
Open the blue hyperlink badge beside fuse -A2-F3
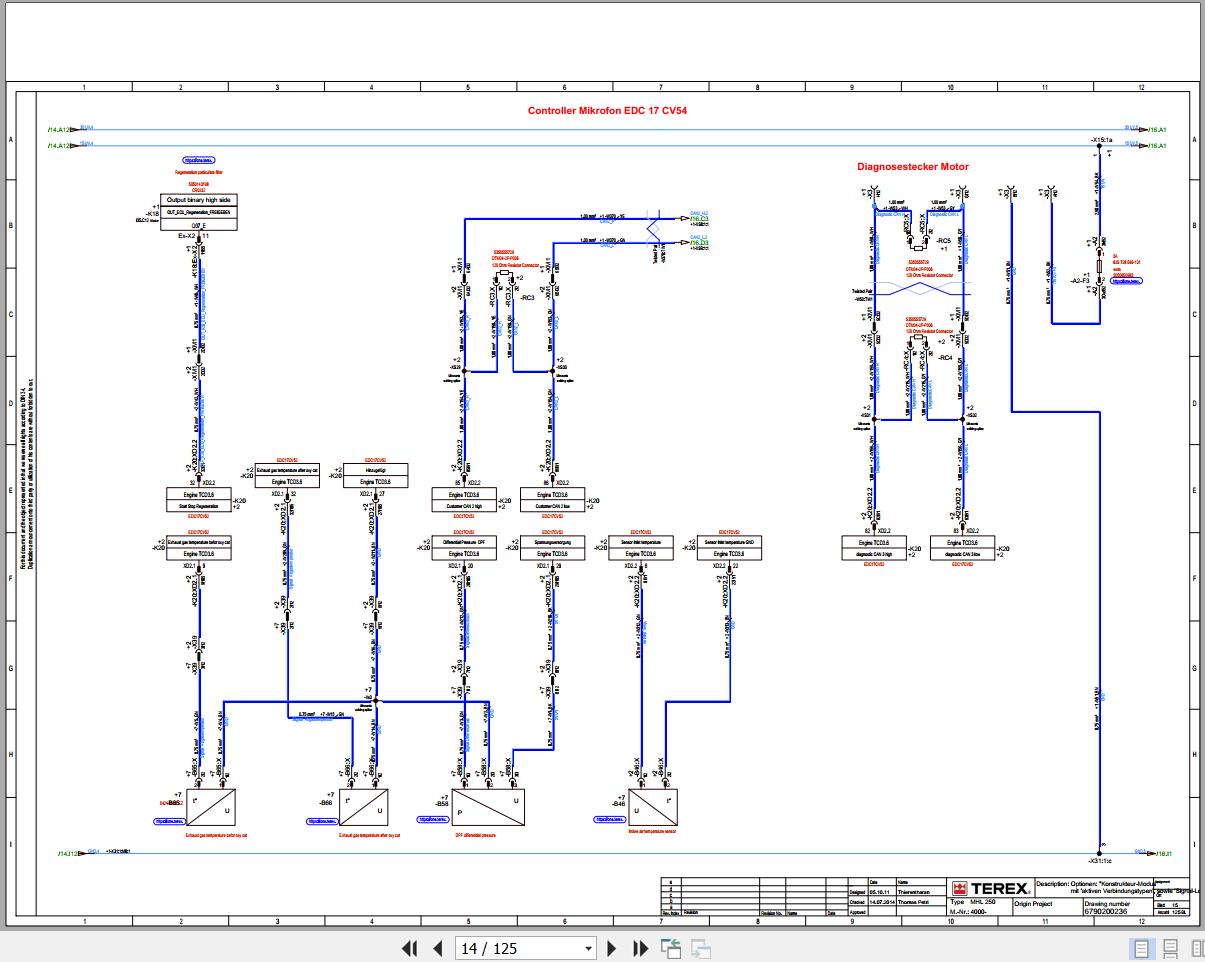[1127, 281]
